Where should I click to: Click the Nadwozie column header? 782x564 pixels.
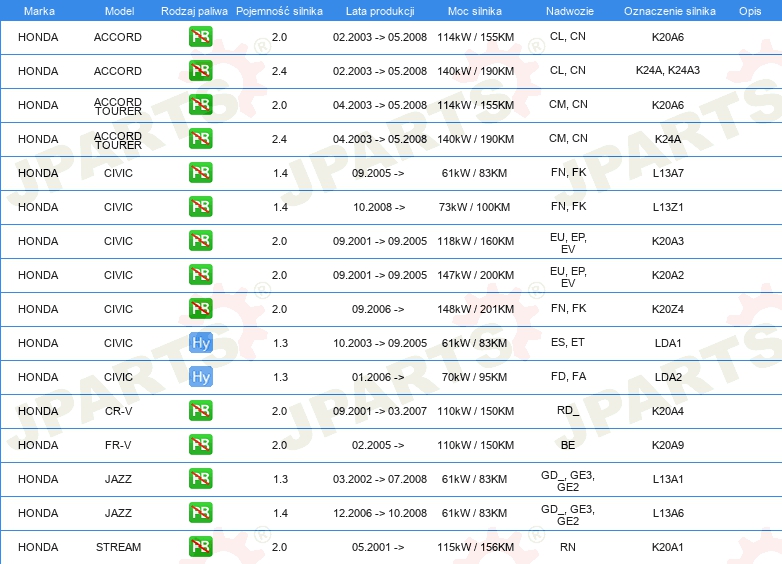570,11
